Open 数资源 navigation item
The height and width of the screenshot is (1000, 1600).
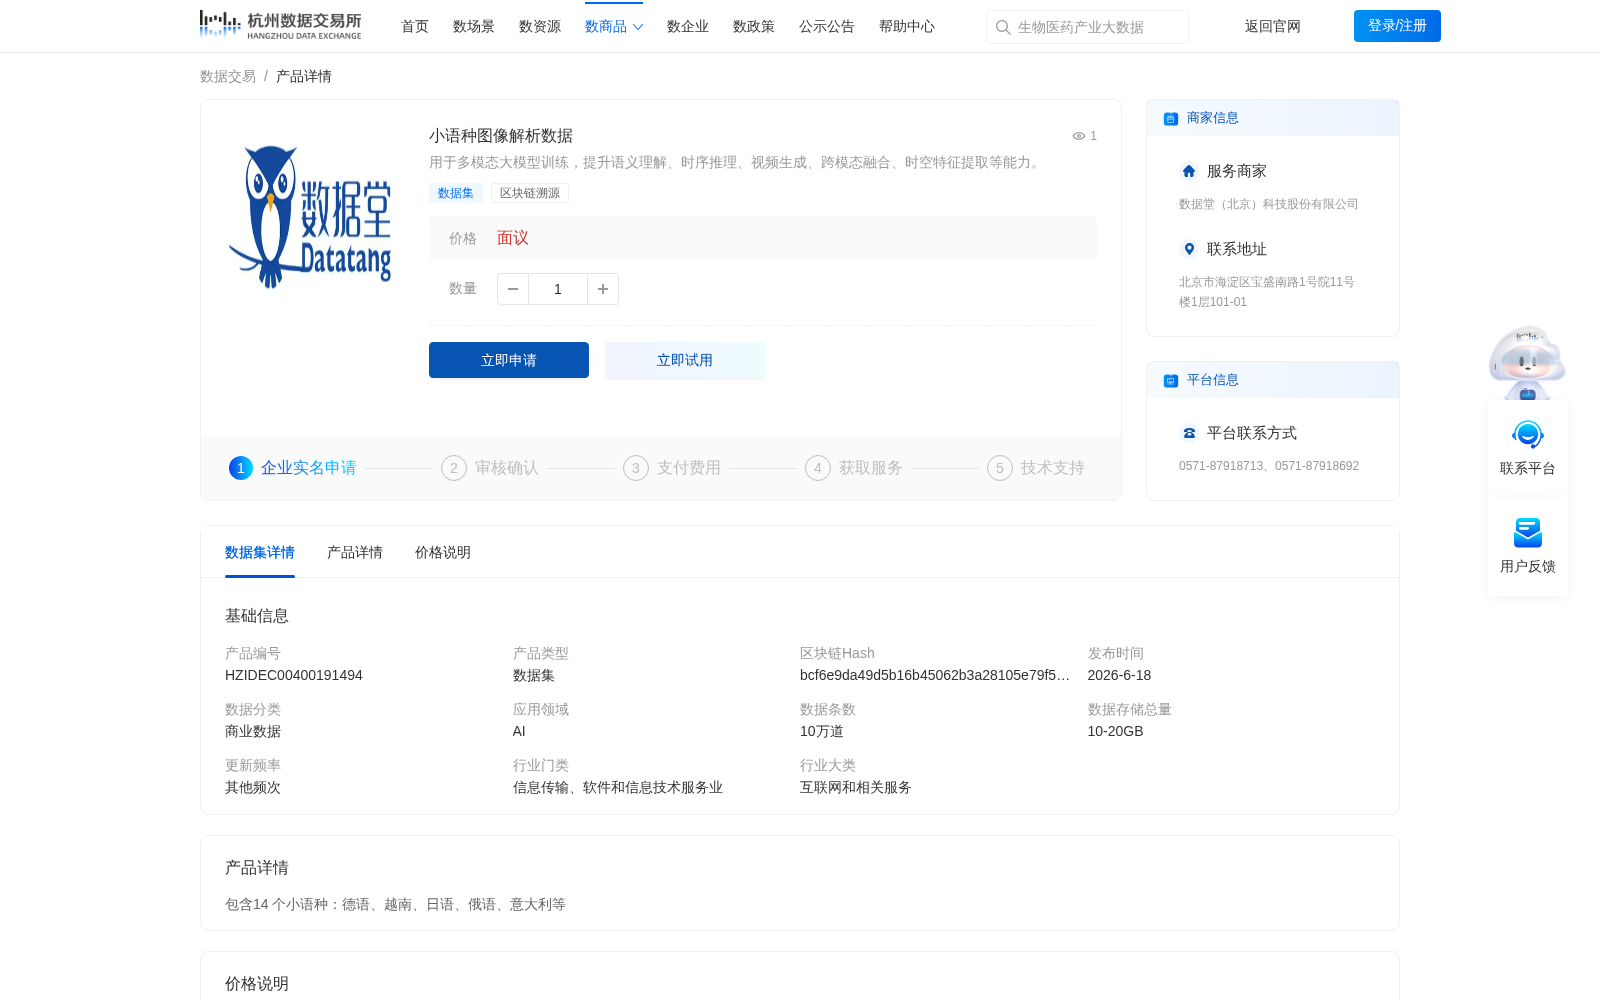click(x=540, y=27)
